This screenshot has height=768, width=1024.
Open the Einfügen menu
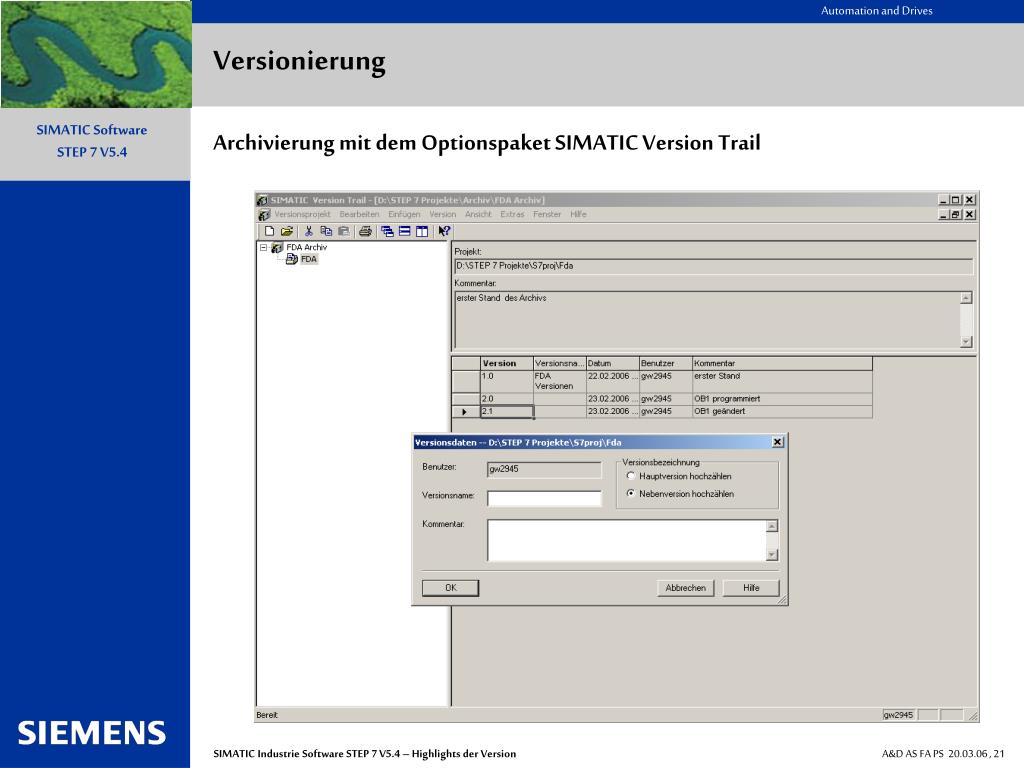404,214
